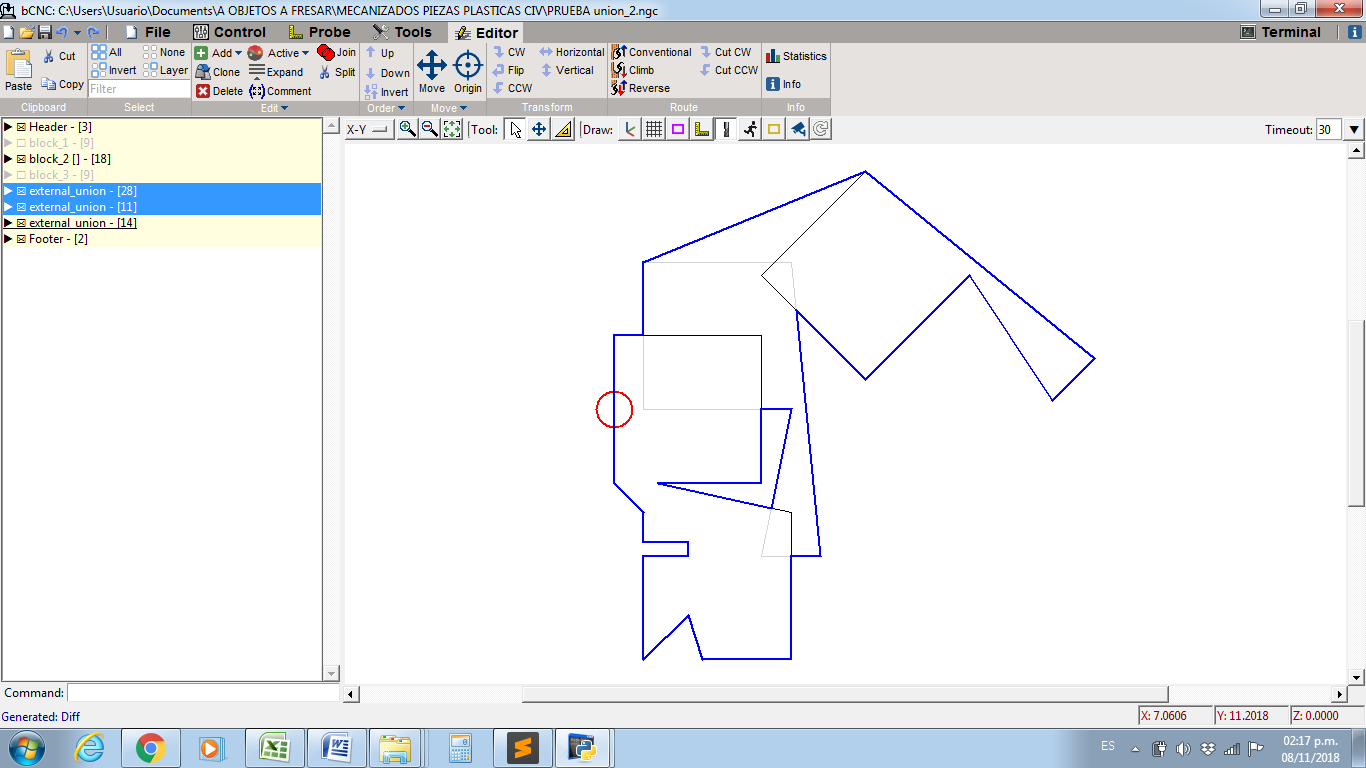
Task: Zoom in on the canvas
Action: 408,129
